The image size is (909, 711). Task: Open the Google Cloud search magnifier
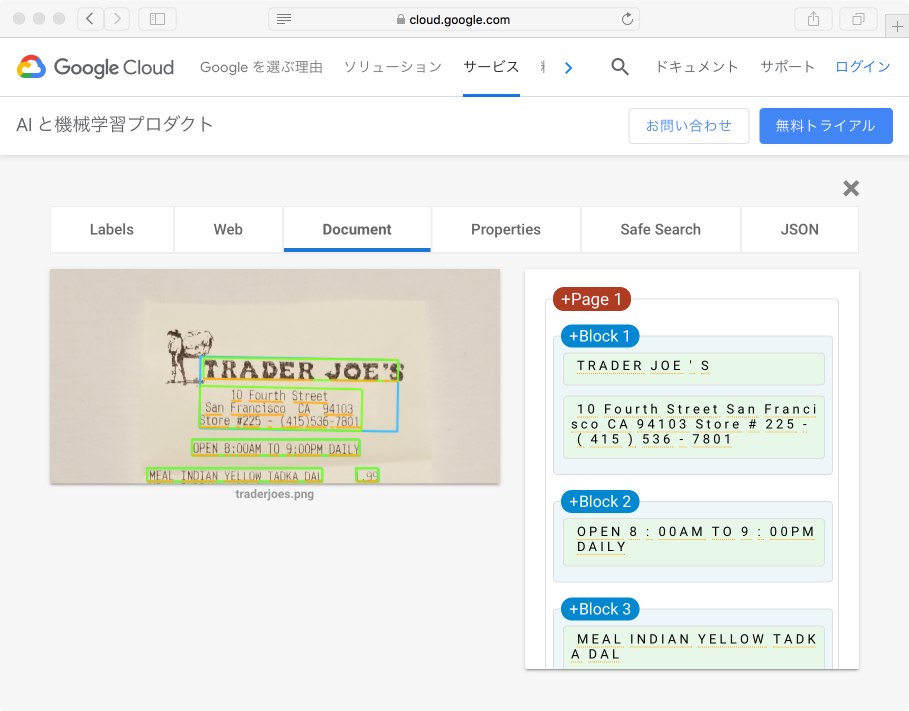click(x=620, y=67)
